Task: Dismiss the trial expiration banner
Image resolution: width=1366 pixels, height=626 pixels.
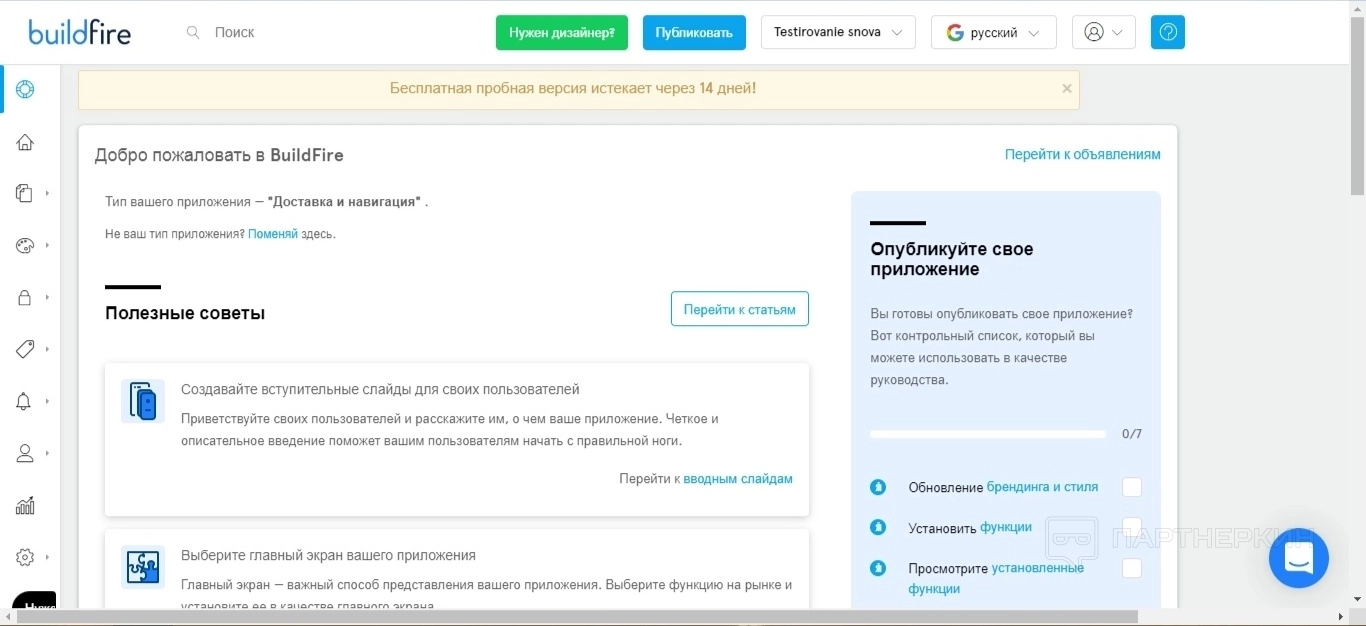Action: point(1067,88)
